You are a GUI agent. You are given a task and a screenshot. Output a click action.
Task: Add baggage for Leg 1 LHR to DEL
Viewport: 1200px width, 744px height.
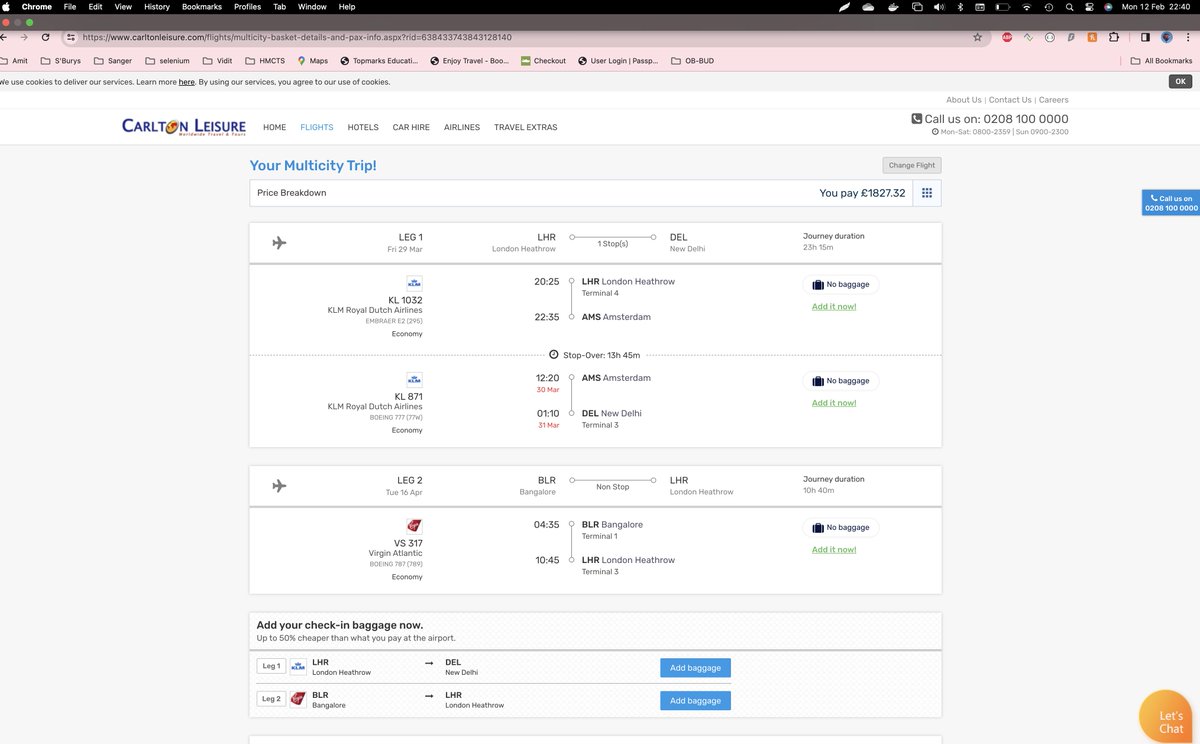point(695,668)
